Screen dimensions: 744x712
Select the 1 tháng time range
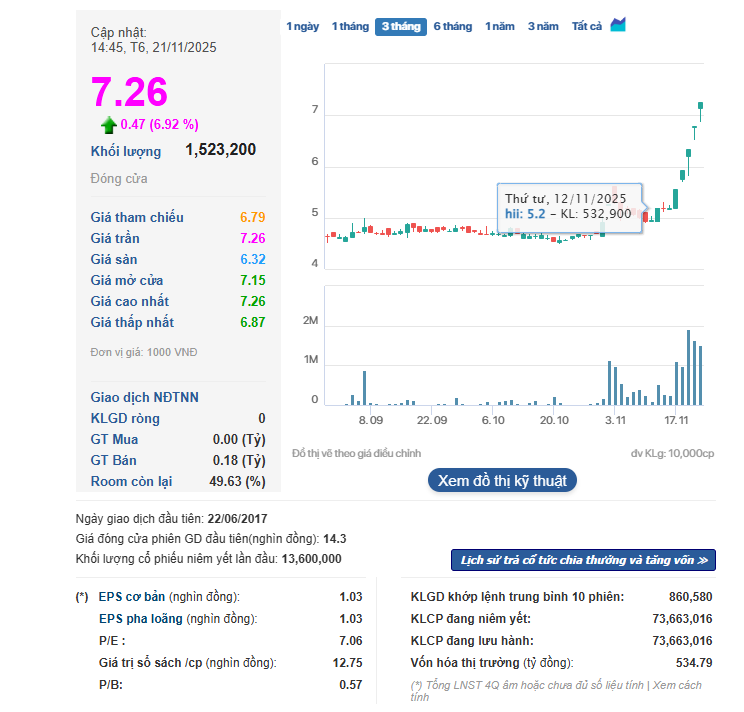click(x=350, y=27)
